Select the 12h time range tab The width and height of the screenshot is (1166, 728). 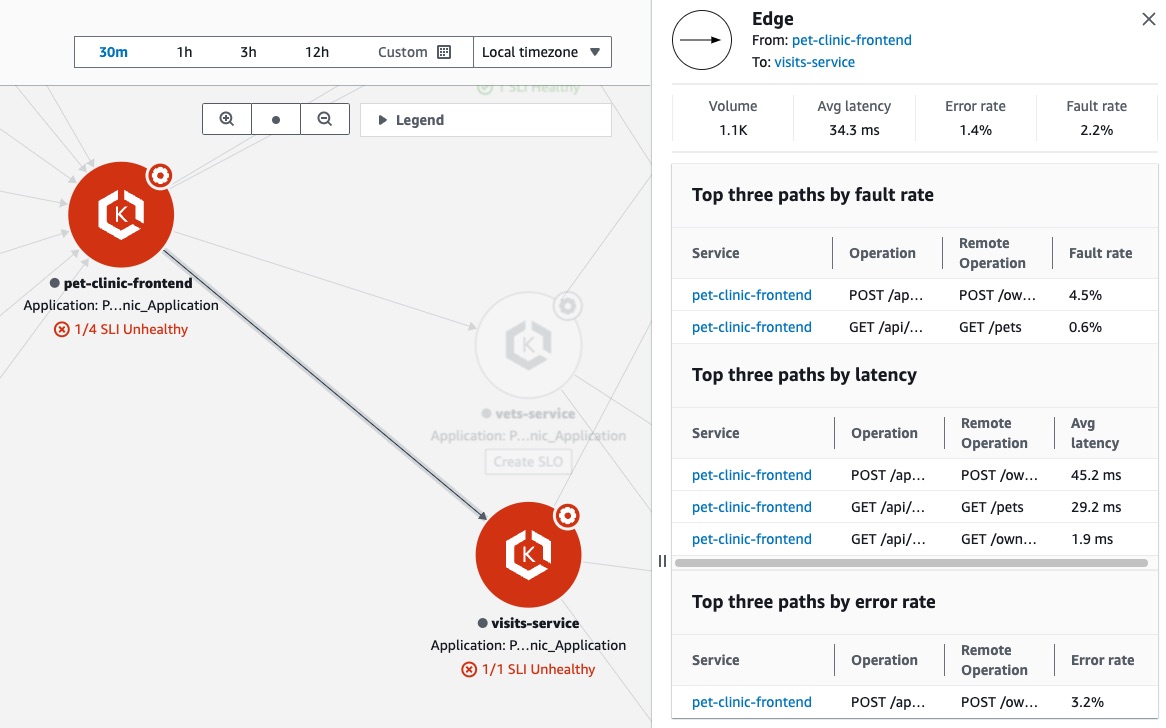pyautogui.click(x=316, y=52)
